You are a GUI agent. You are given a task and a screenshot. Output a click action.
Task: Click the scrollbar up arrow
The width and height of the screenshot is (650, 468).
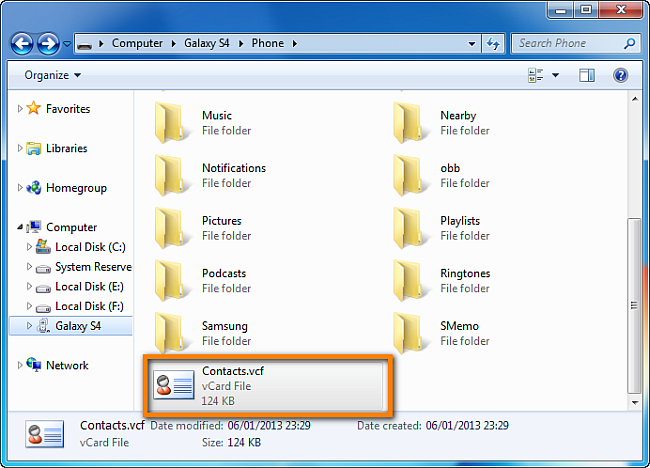coord(635,99)
